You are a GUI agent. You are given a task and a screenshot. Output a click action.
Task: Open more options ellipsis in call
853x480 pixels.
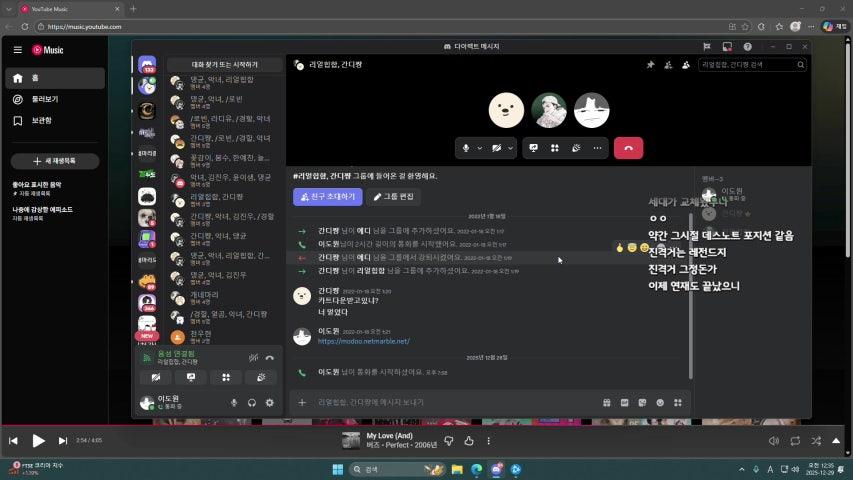pyautogui.click(x=597, y=148)
